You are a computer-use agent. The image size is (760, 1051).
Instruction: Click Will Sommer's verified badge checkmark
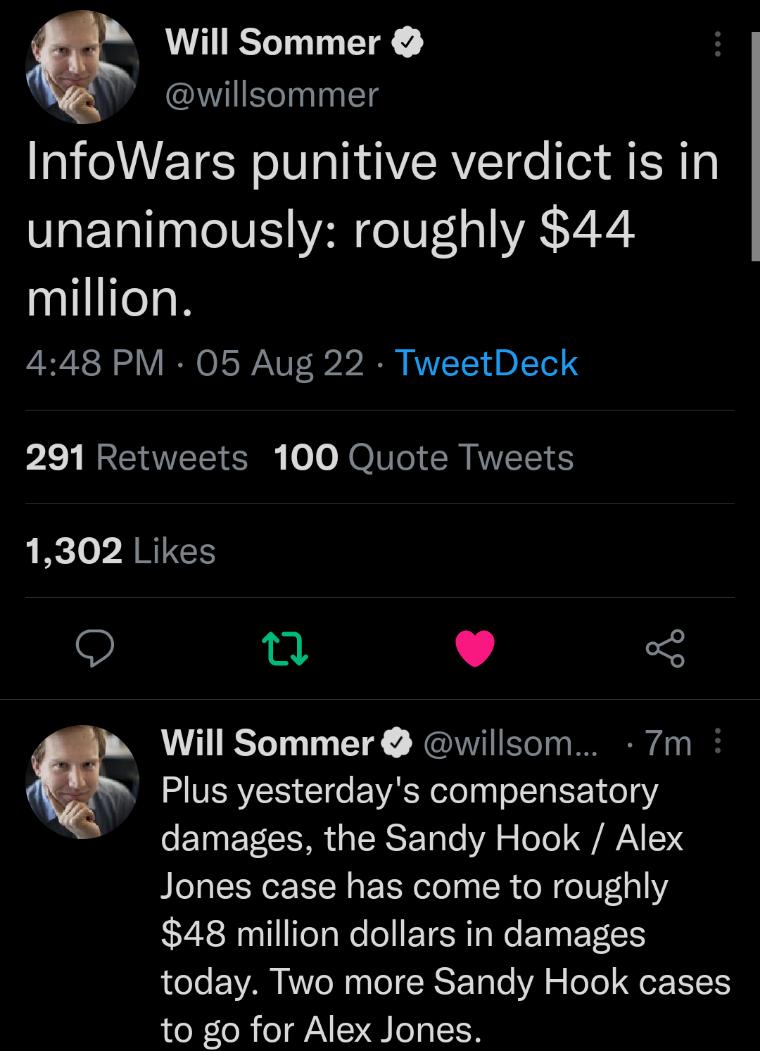pos(408,42)
